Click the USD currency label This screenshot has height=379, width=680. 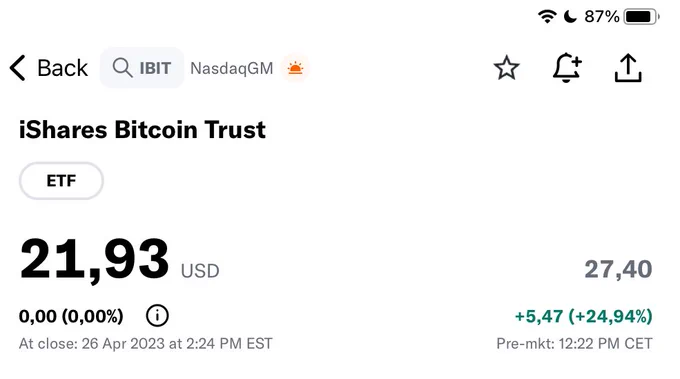pos(200,271)
